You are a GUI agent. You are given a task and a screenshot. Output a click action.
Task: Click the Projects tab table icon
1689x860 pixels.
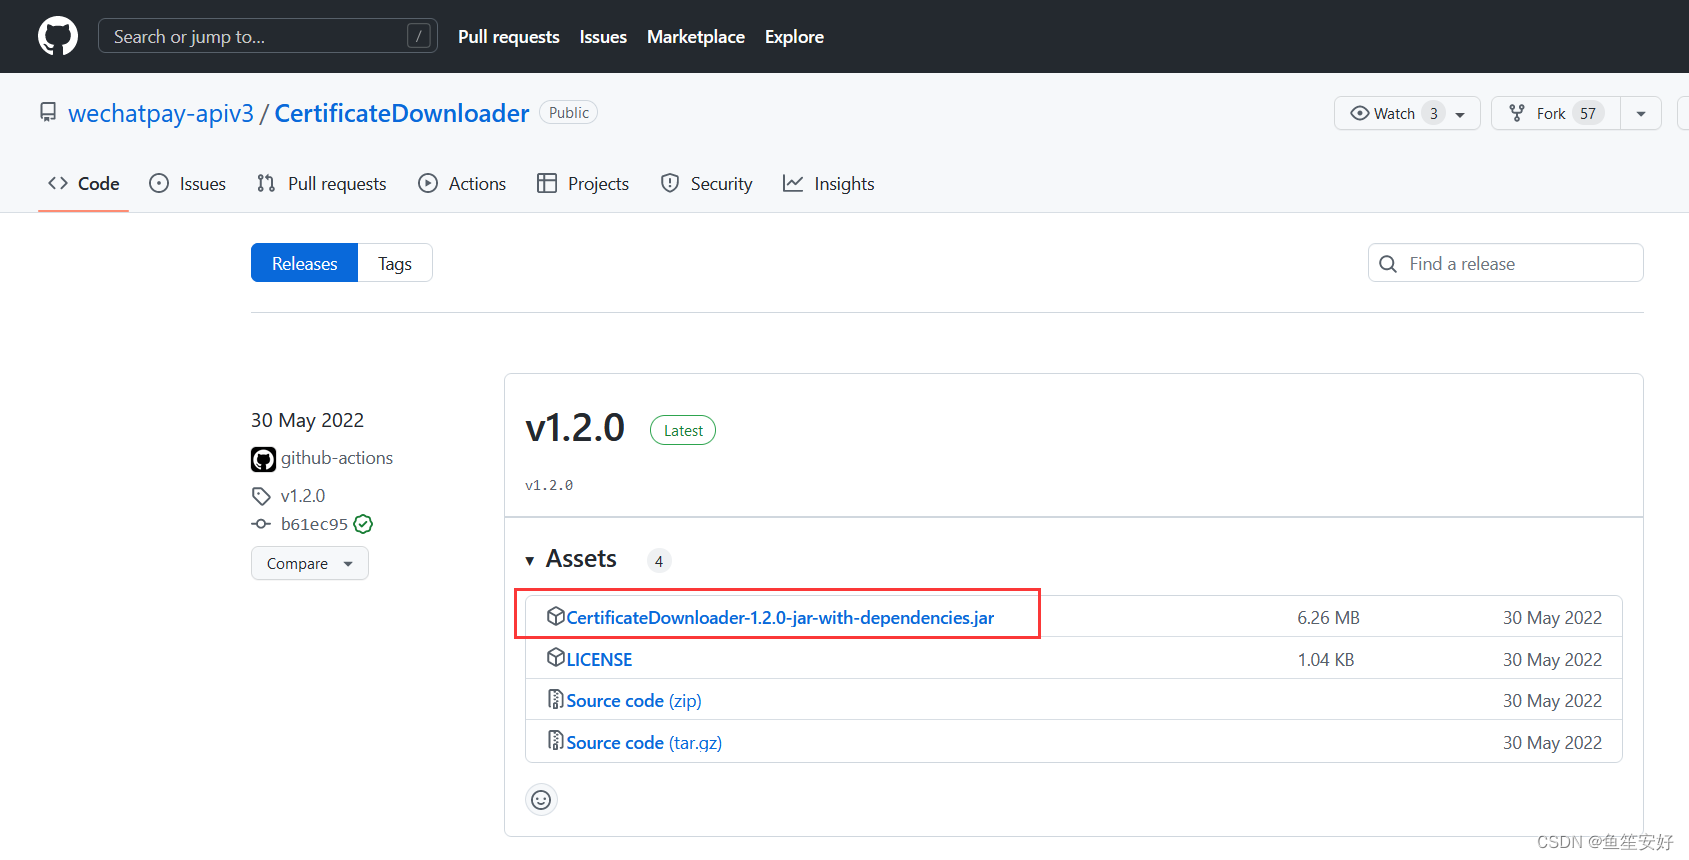coord(547,183)
